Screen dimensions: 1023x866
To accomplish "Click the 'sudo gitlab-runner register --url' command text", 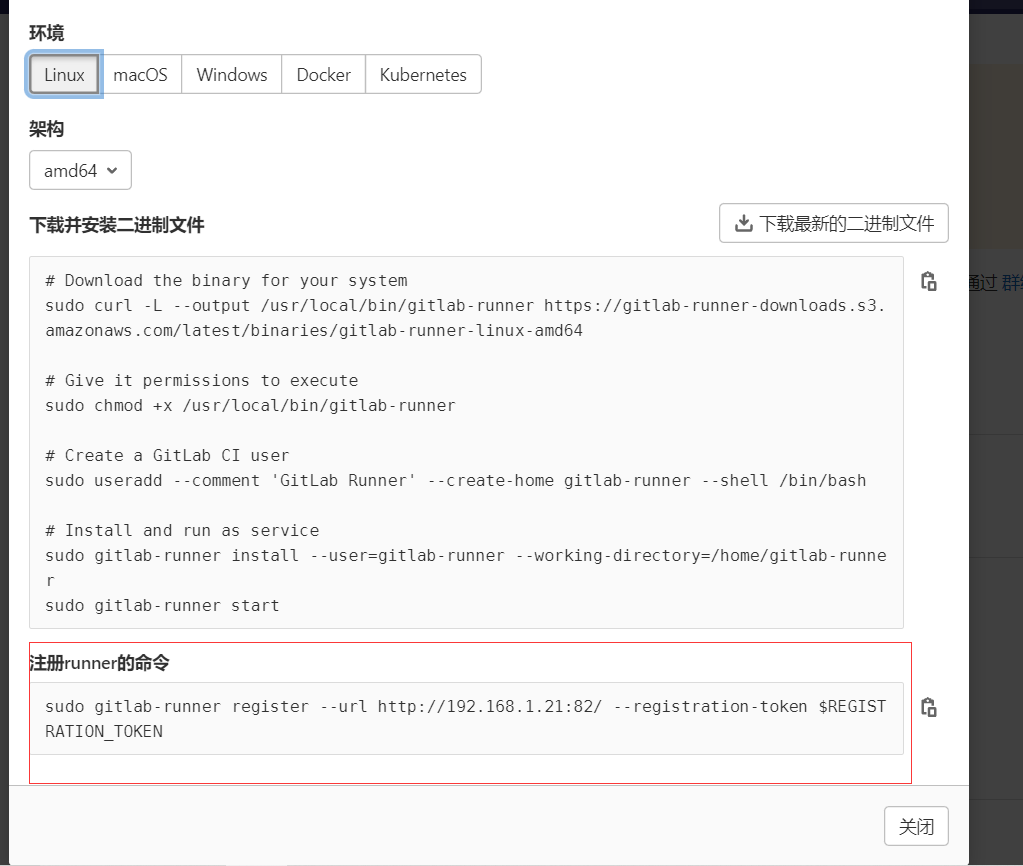I will pyautogui.click(x=466, y=719).
